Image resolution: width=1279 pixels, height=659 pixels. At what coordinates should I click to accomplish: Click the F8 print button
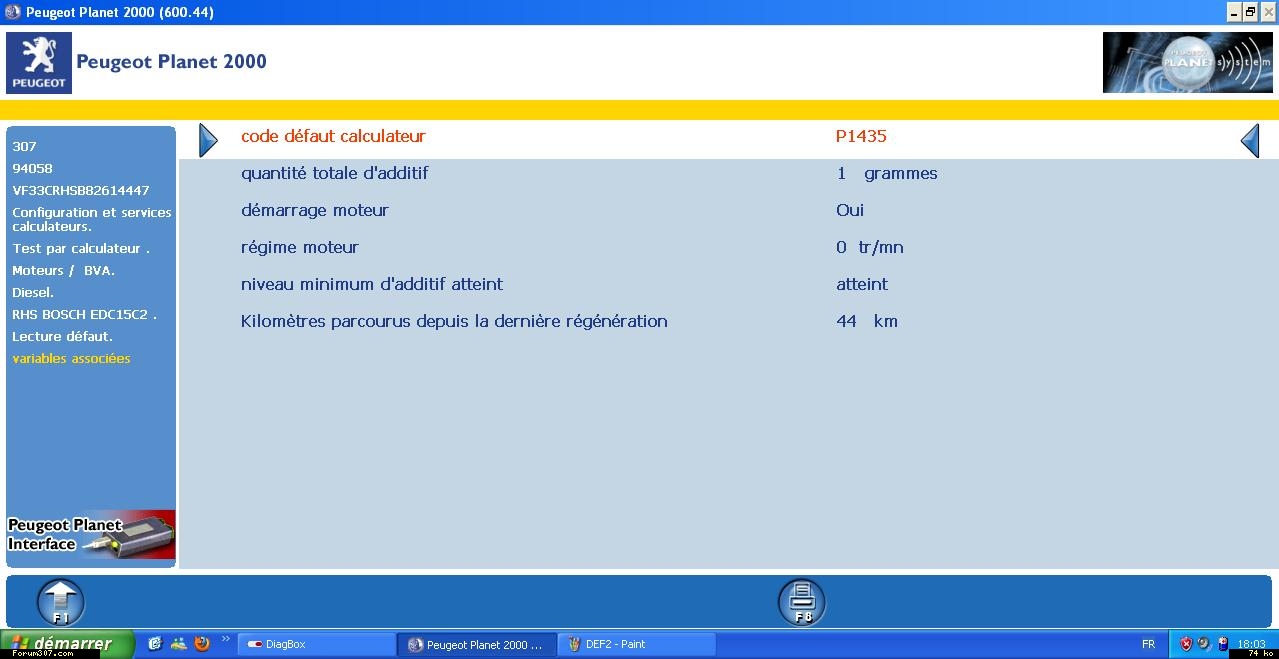801,602
